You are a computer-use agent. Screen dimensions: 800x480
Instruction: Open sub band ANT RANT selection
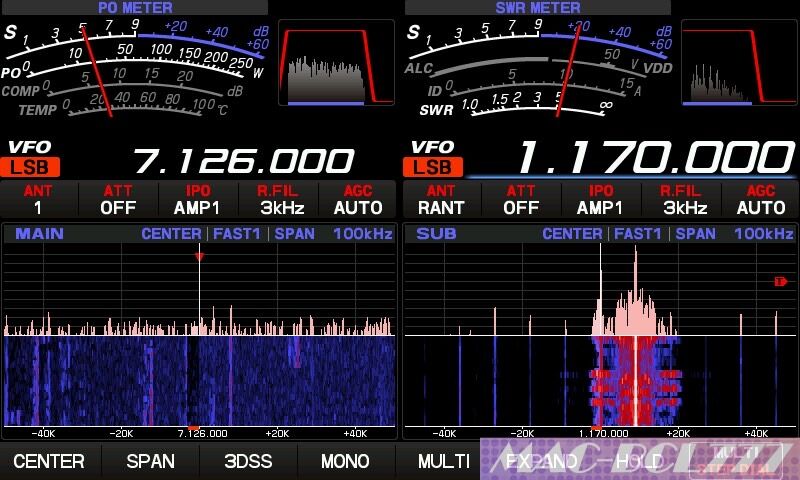click(441, 199)
